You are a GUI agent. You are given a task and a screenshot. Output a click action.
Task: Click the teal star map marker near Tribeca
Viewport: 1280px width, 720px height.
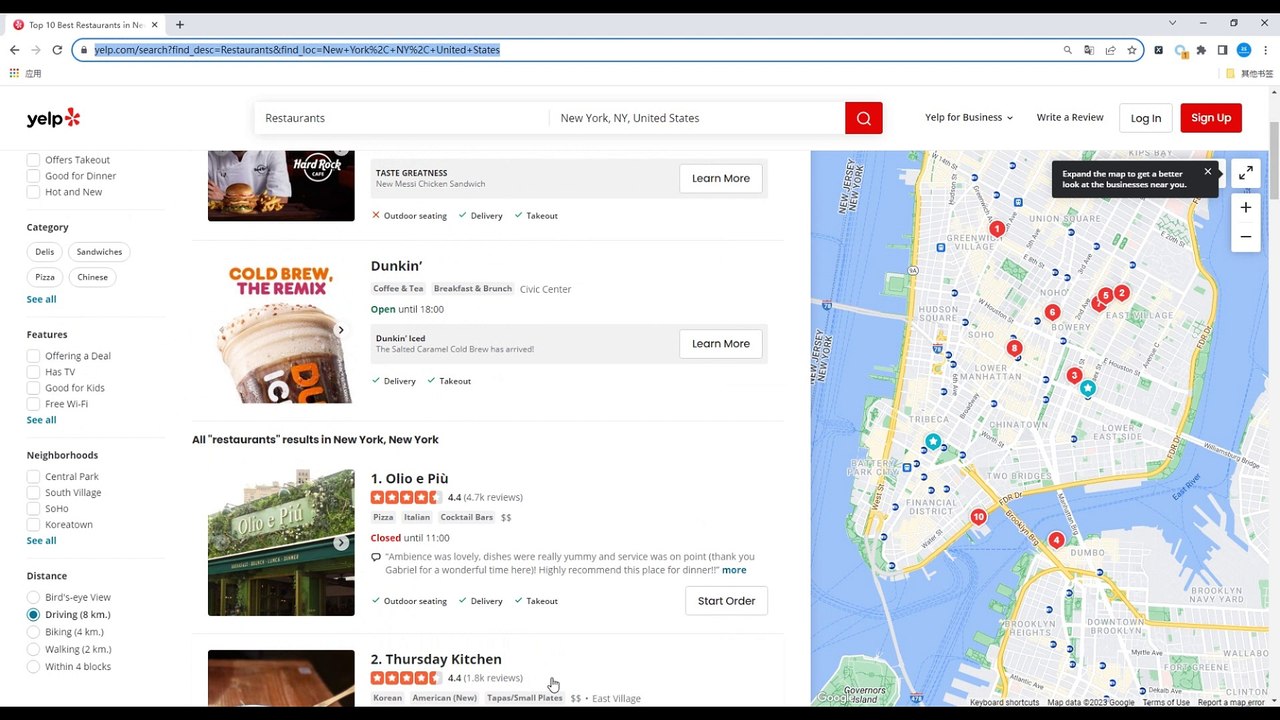(933, 441)
